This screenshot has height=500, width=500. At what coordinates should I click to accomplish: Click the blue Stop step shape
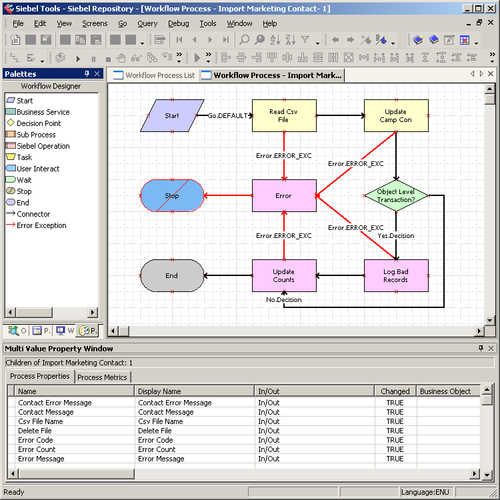pyautogui.click(x=172, y=196)
